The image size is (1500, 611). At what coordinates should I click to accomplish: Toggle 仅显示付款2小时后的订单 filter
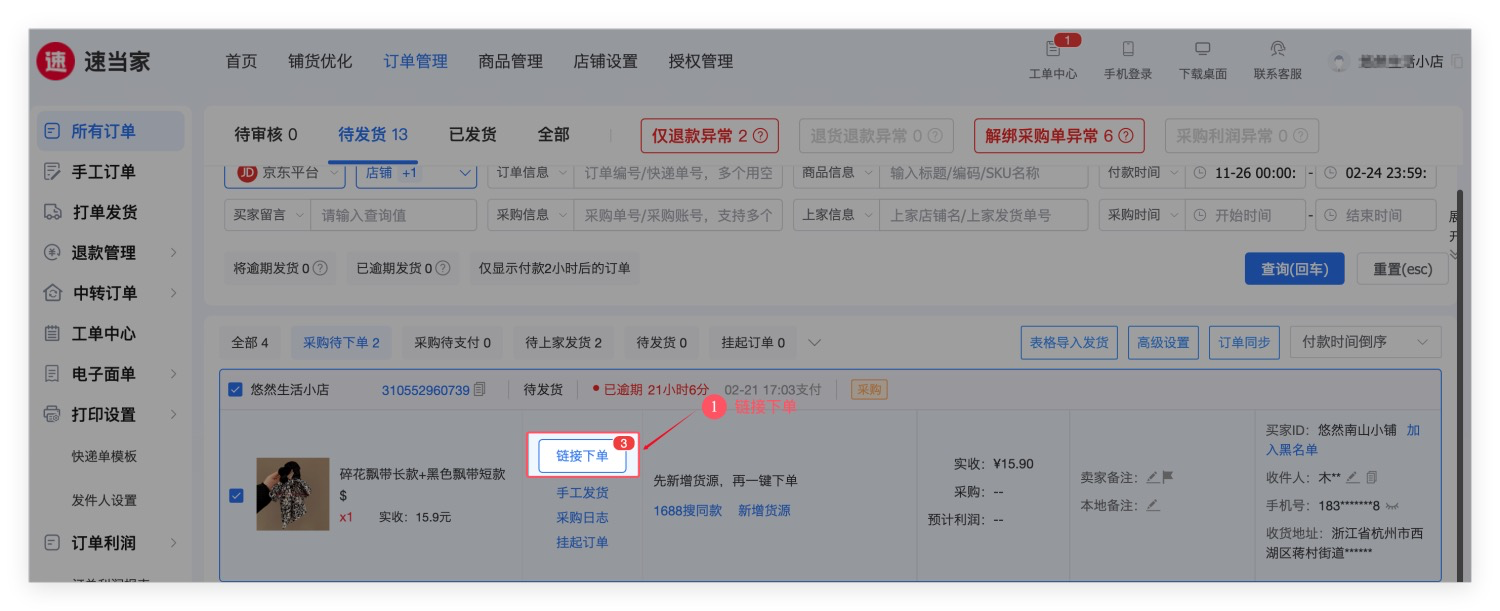click(x=554, y=268)
